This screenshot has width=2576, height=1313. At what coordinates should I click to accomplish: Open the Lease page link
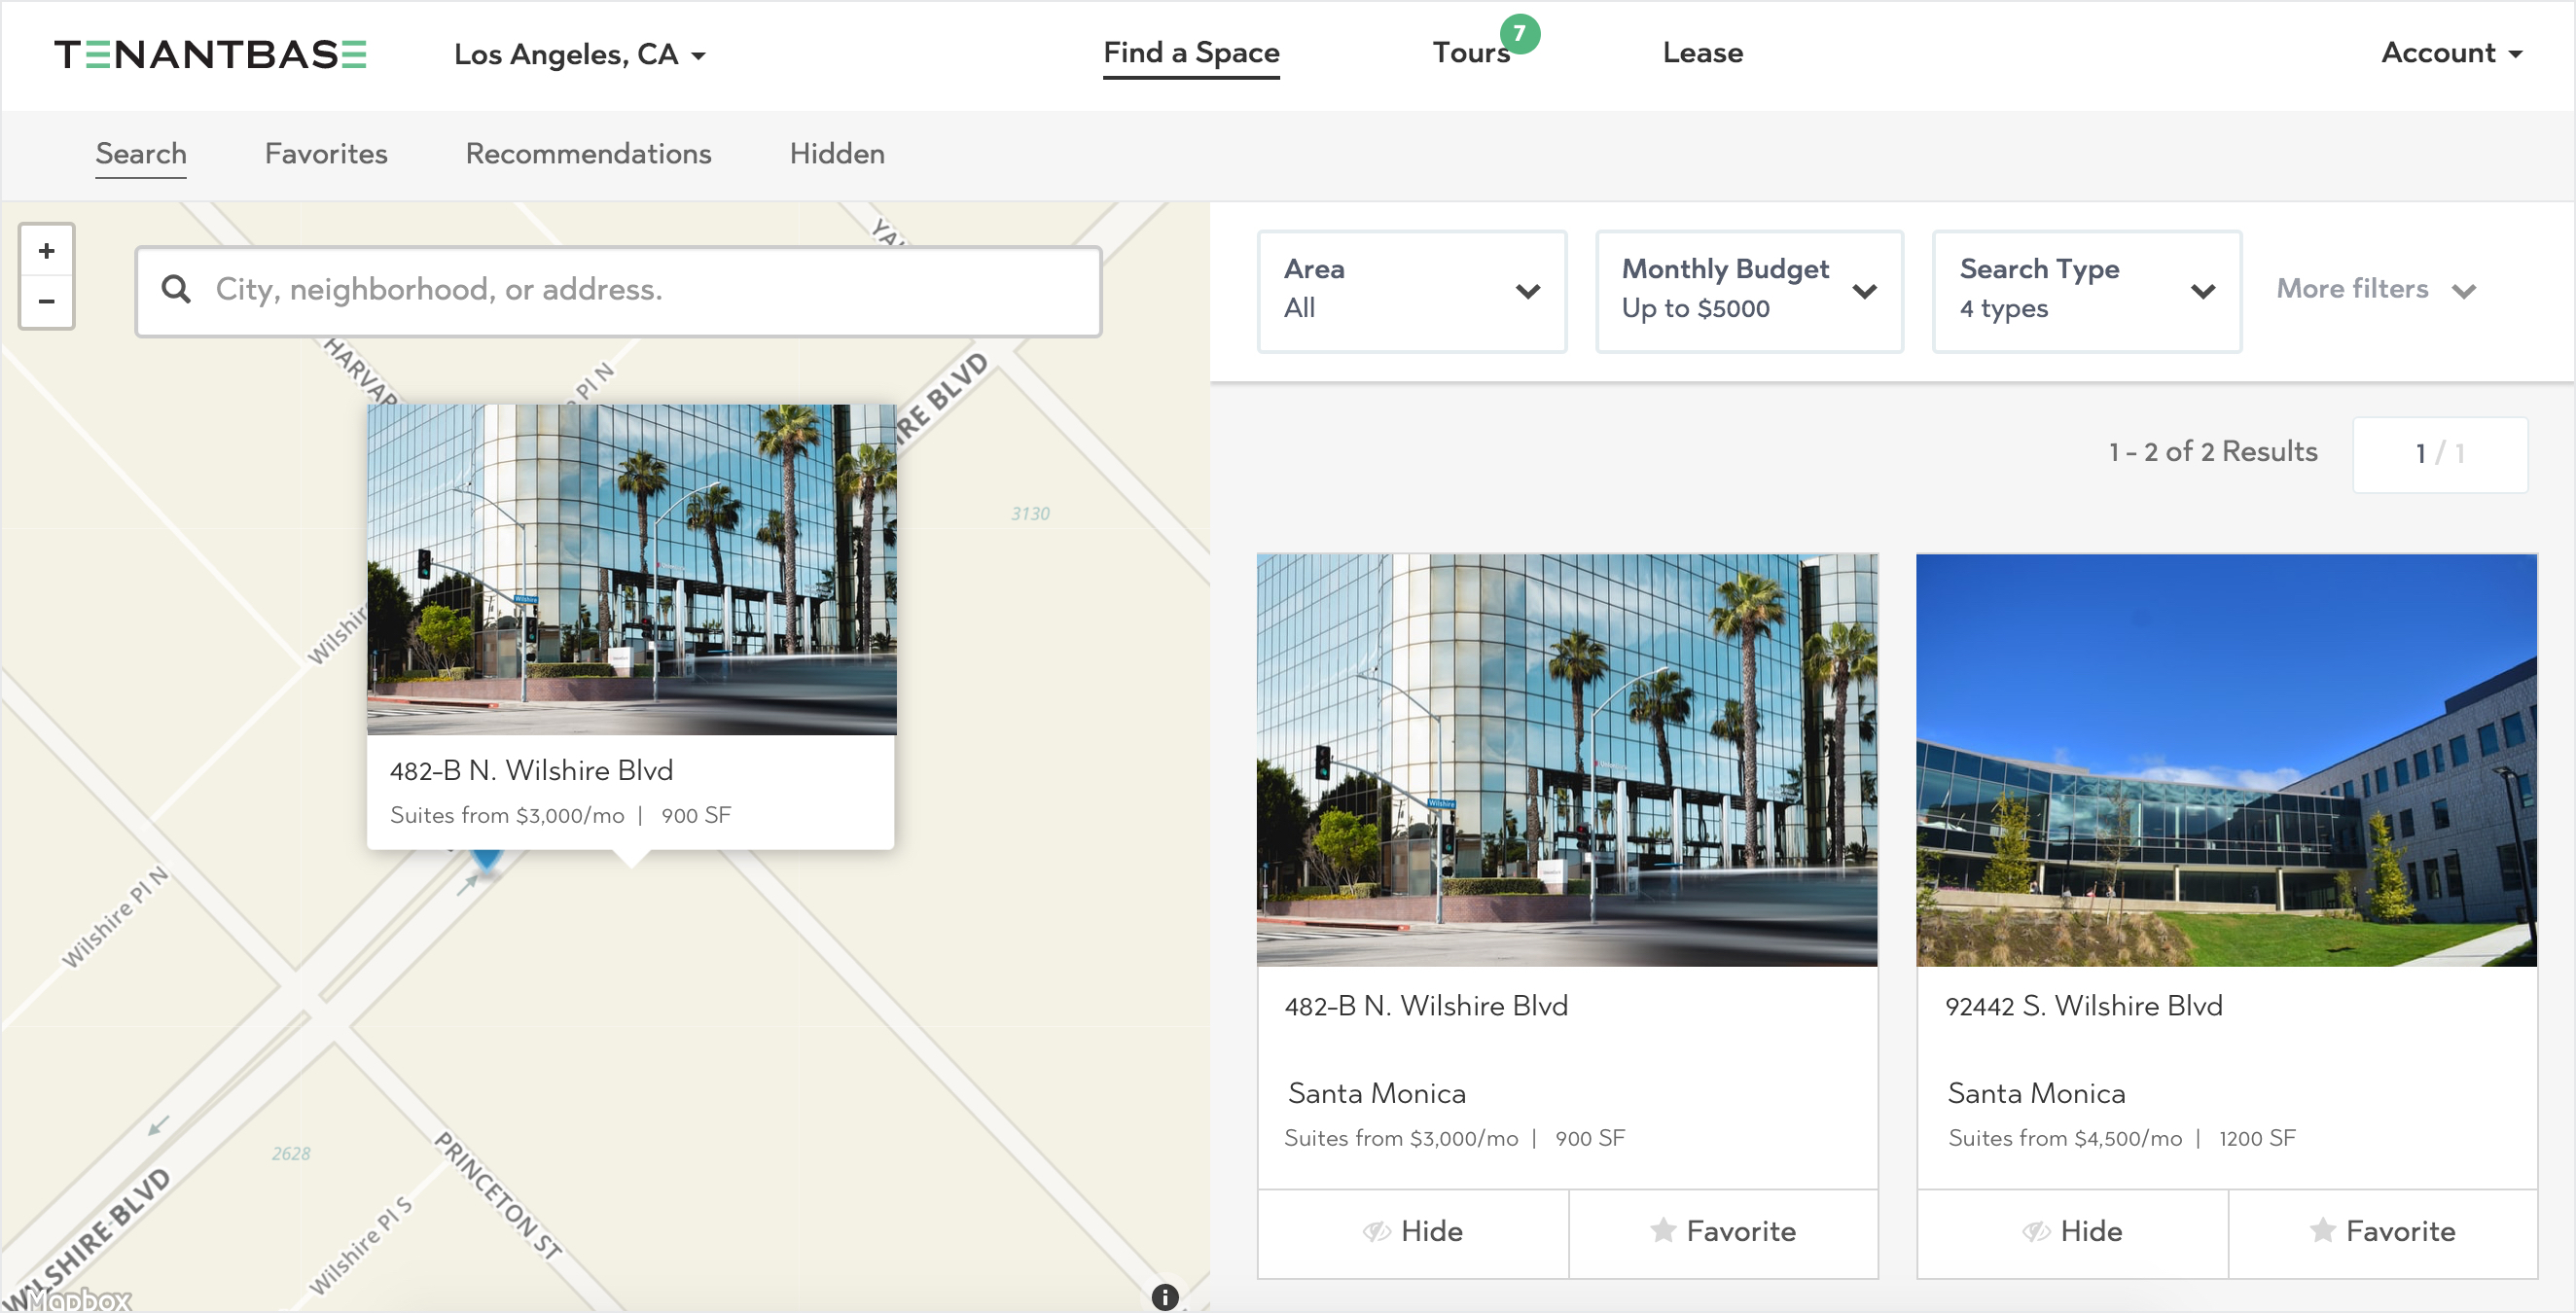point(1702,53)
